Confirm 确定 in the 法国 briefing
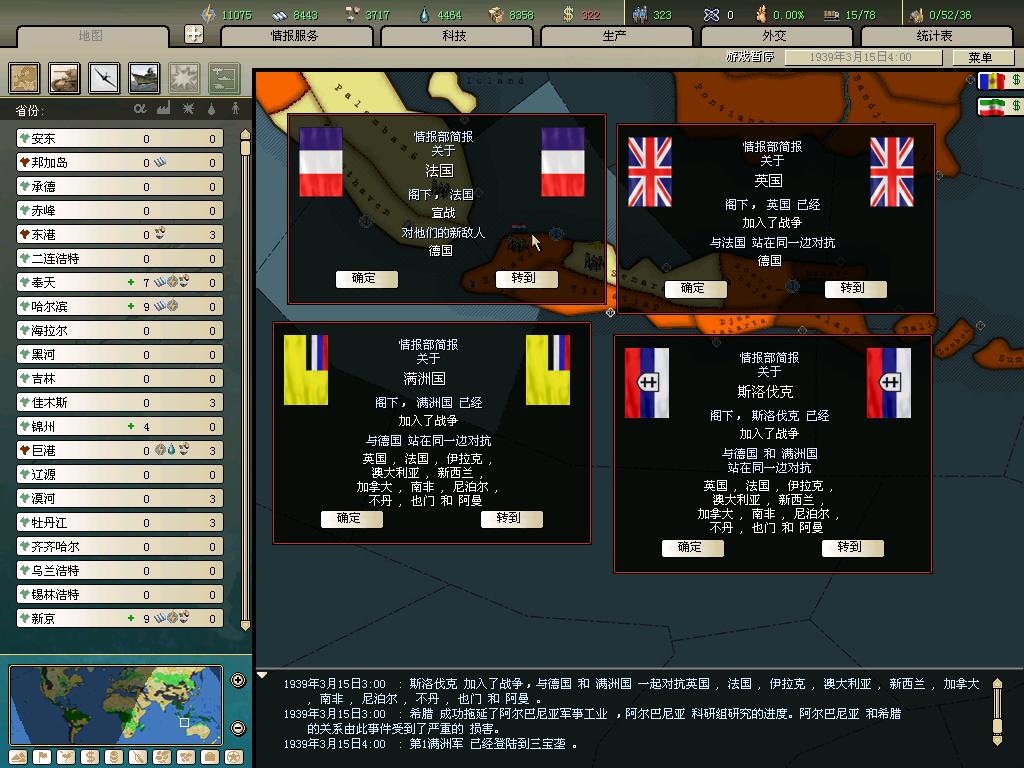The height and width of the screenshot is (768, 1024). coord(366,279)
